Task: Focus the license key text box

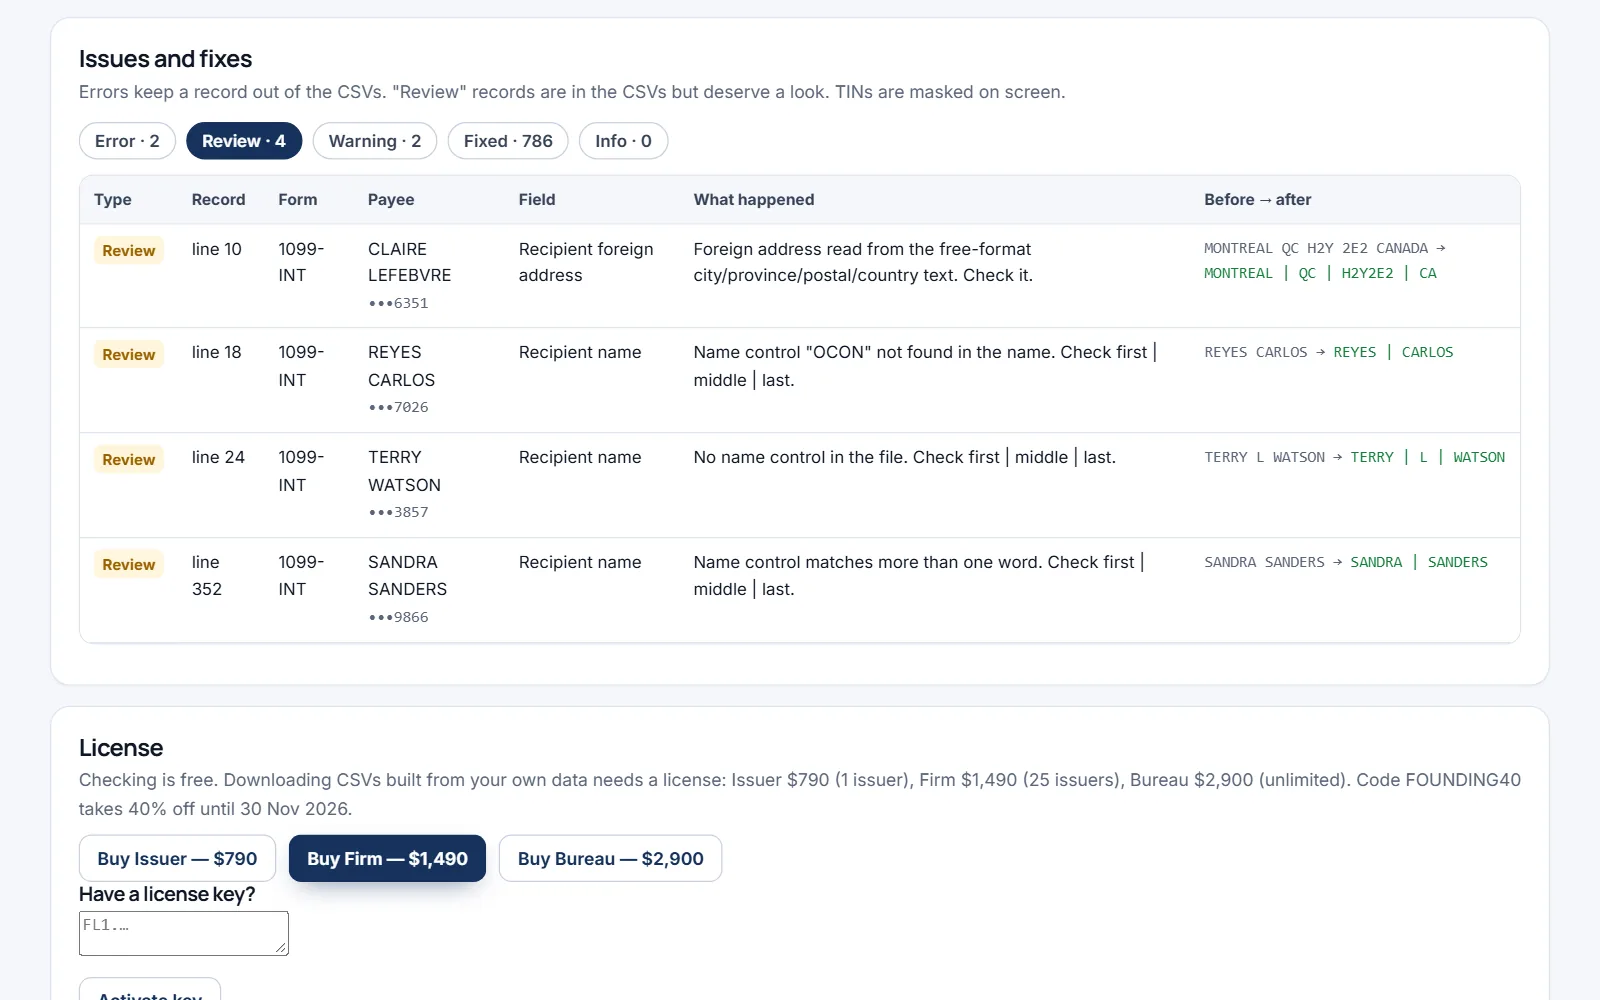Action: [x=184, y=933]
